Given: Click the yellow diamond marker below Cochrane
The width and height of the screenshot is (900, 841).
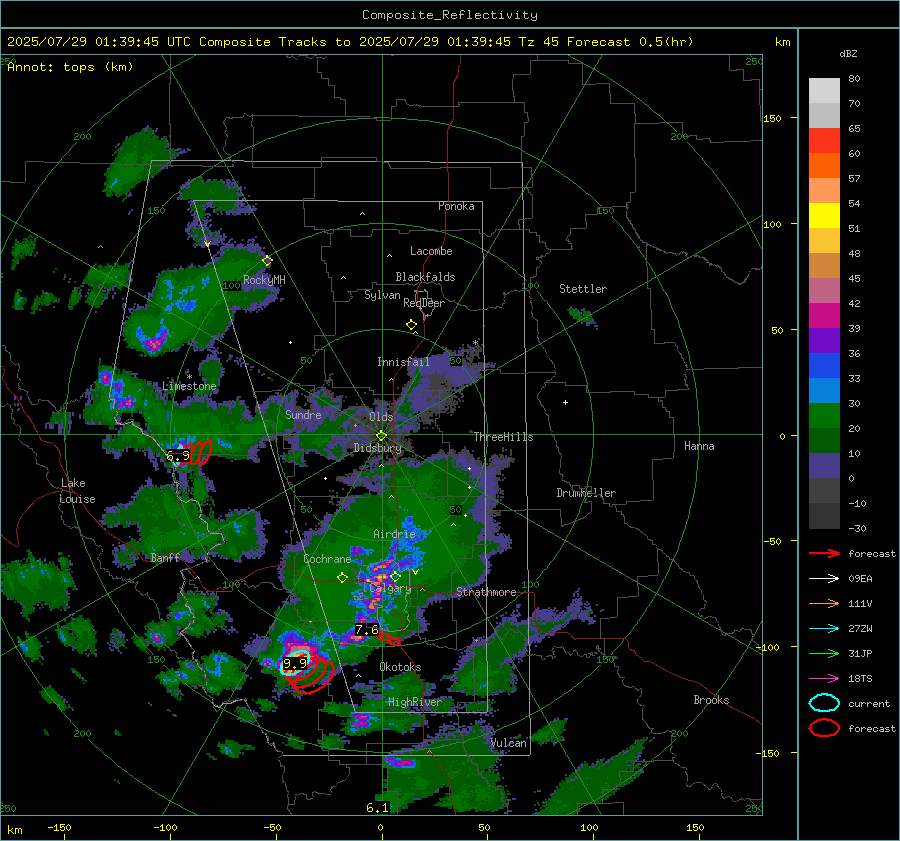Looking at the screenshot, I should click(x=342, y=578).
